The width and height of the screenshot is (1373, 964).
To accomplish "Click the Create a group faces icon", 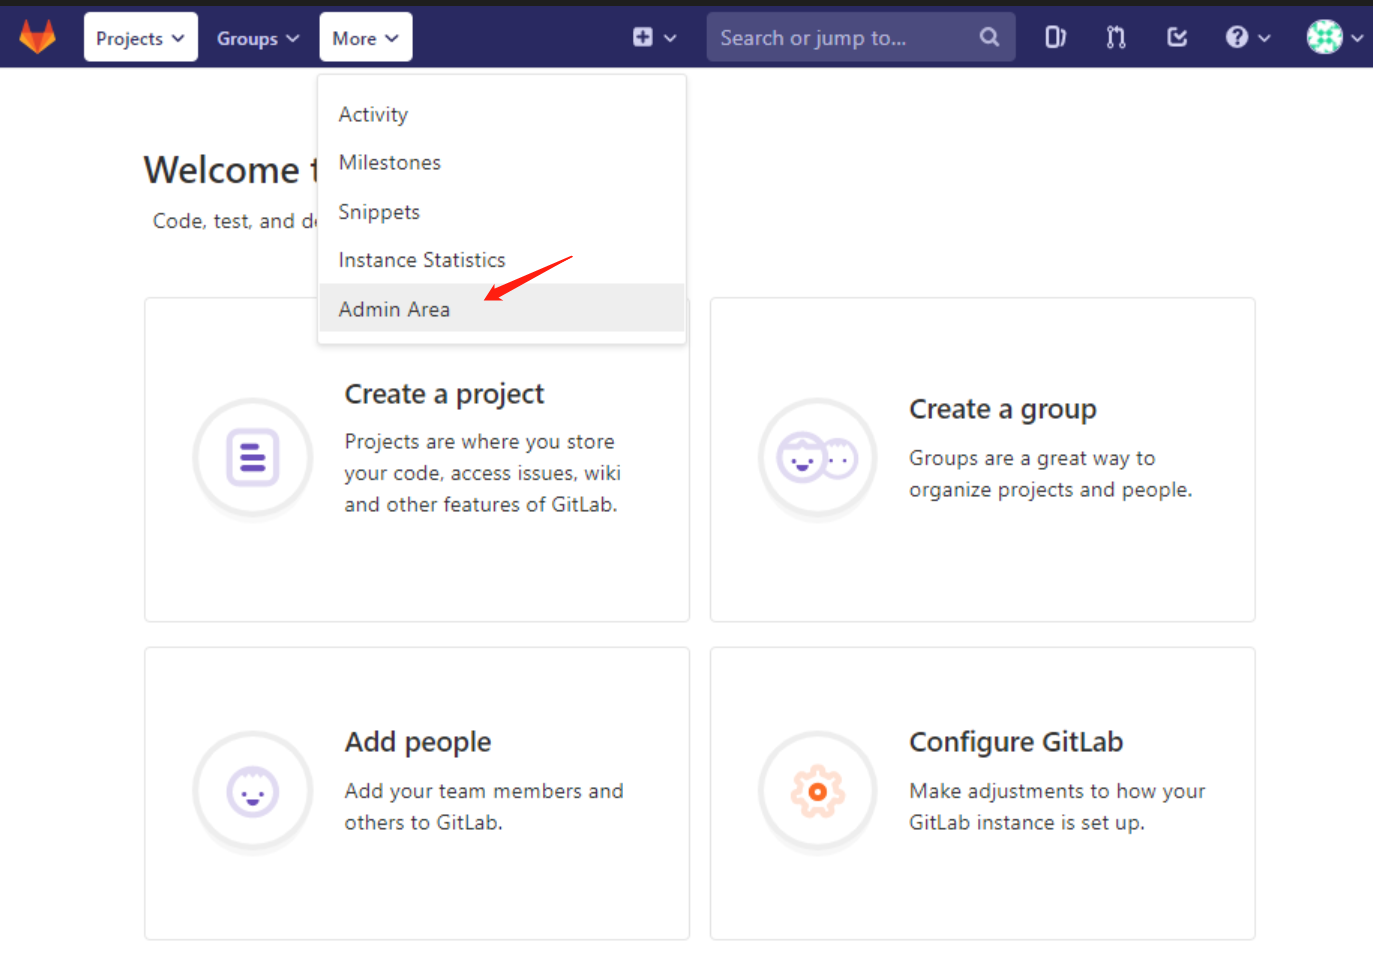I will tap(818, 458).
